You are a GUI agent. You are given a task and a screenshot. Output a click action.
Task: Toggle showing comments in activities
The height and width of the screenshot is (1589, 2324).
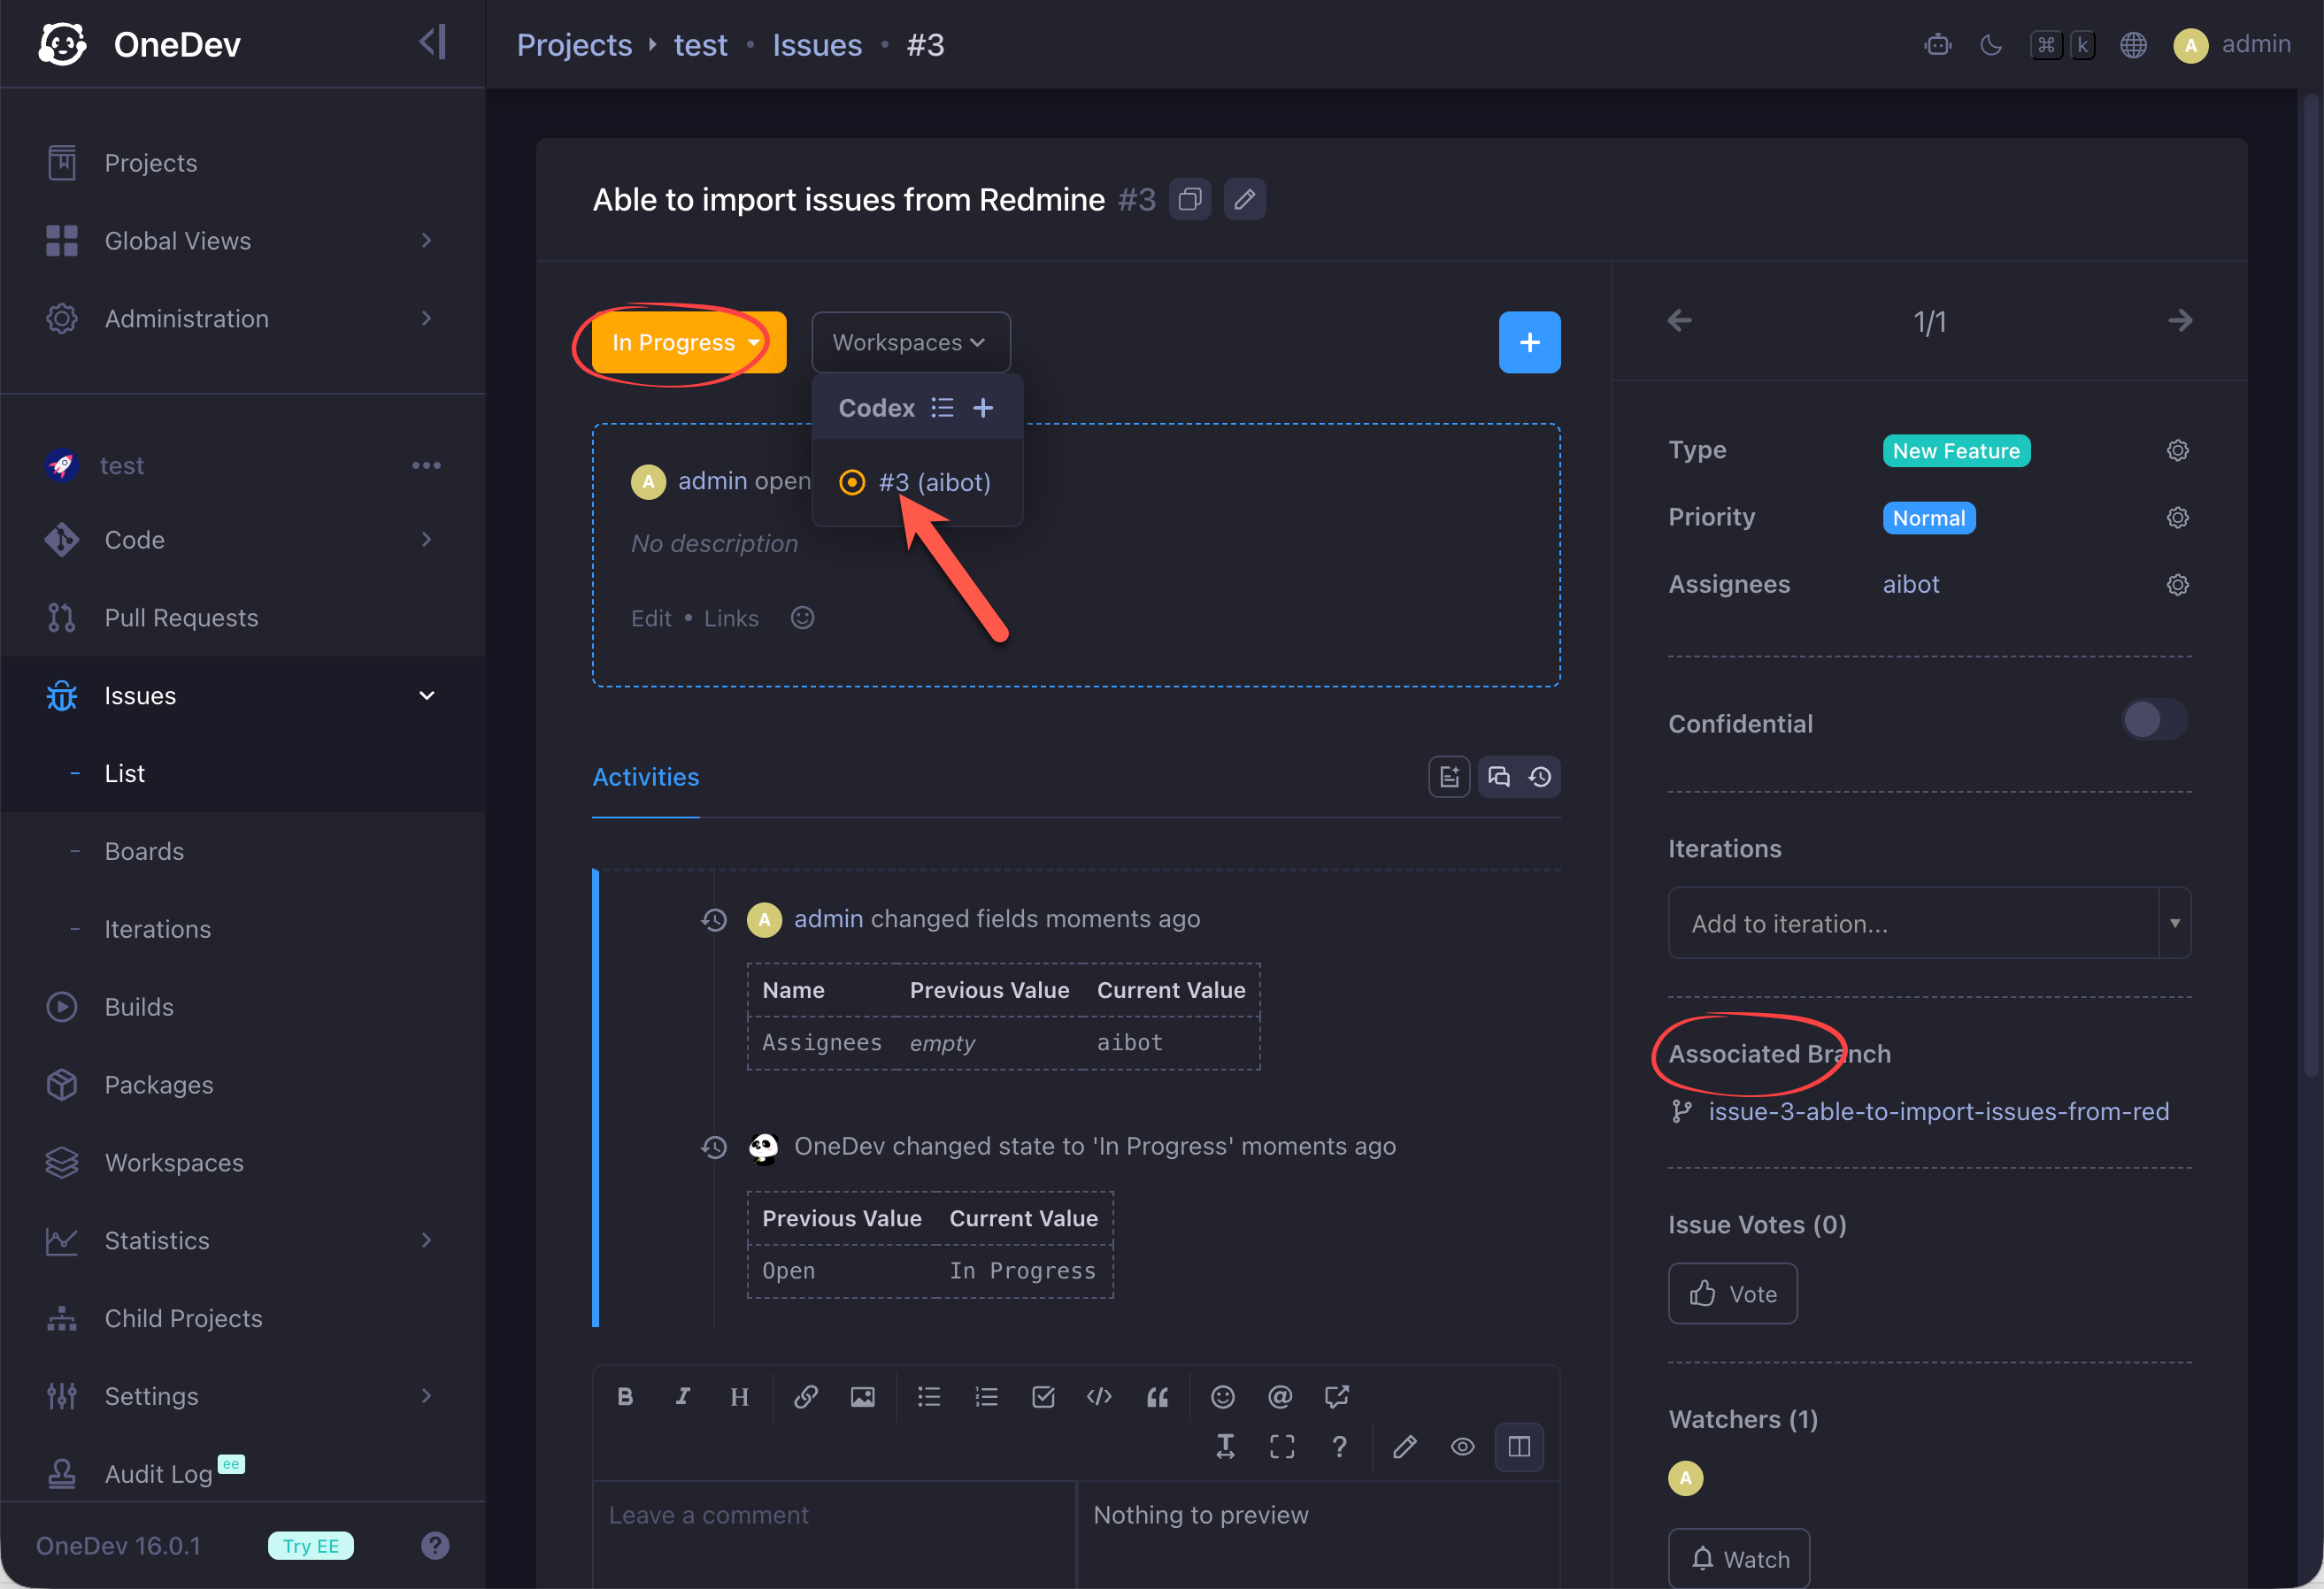[1498, 777]
